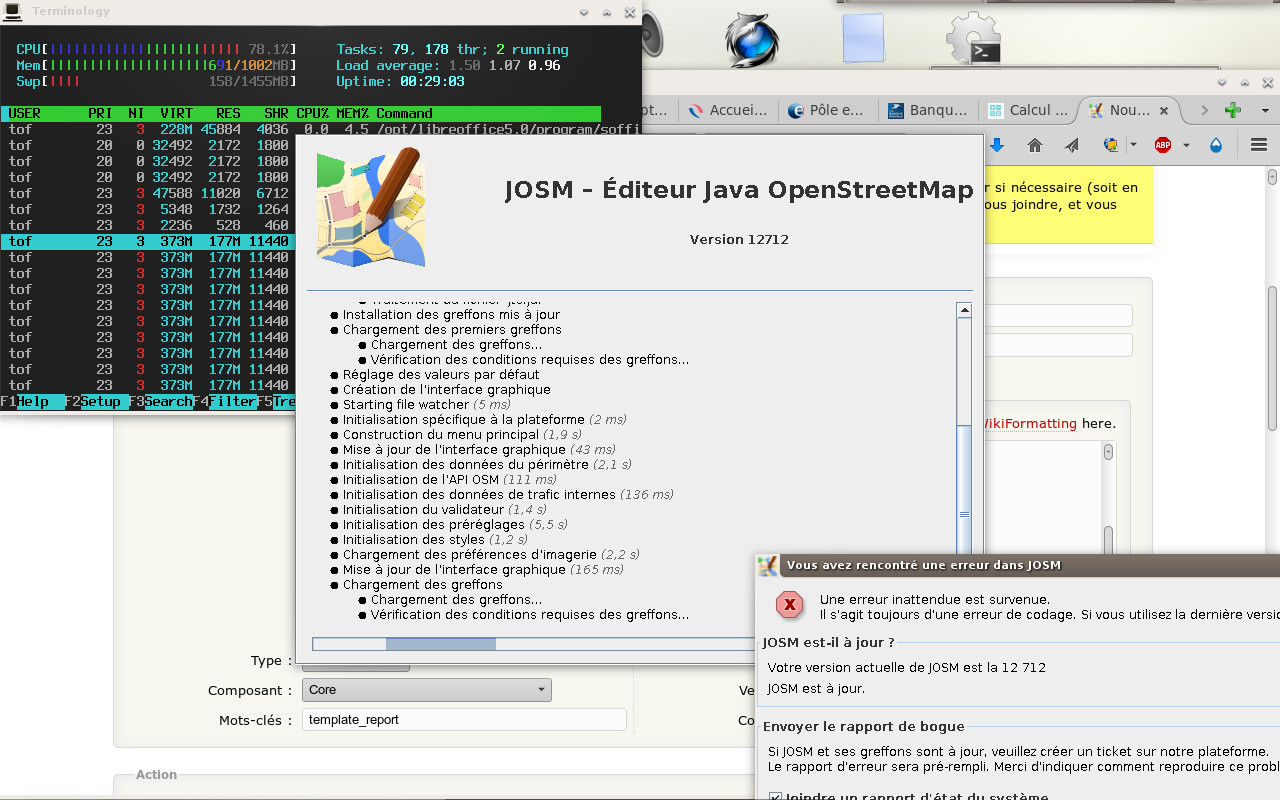Open the browser hamburger menu

point(1259,145)
